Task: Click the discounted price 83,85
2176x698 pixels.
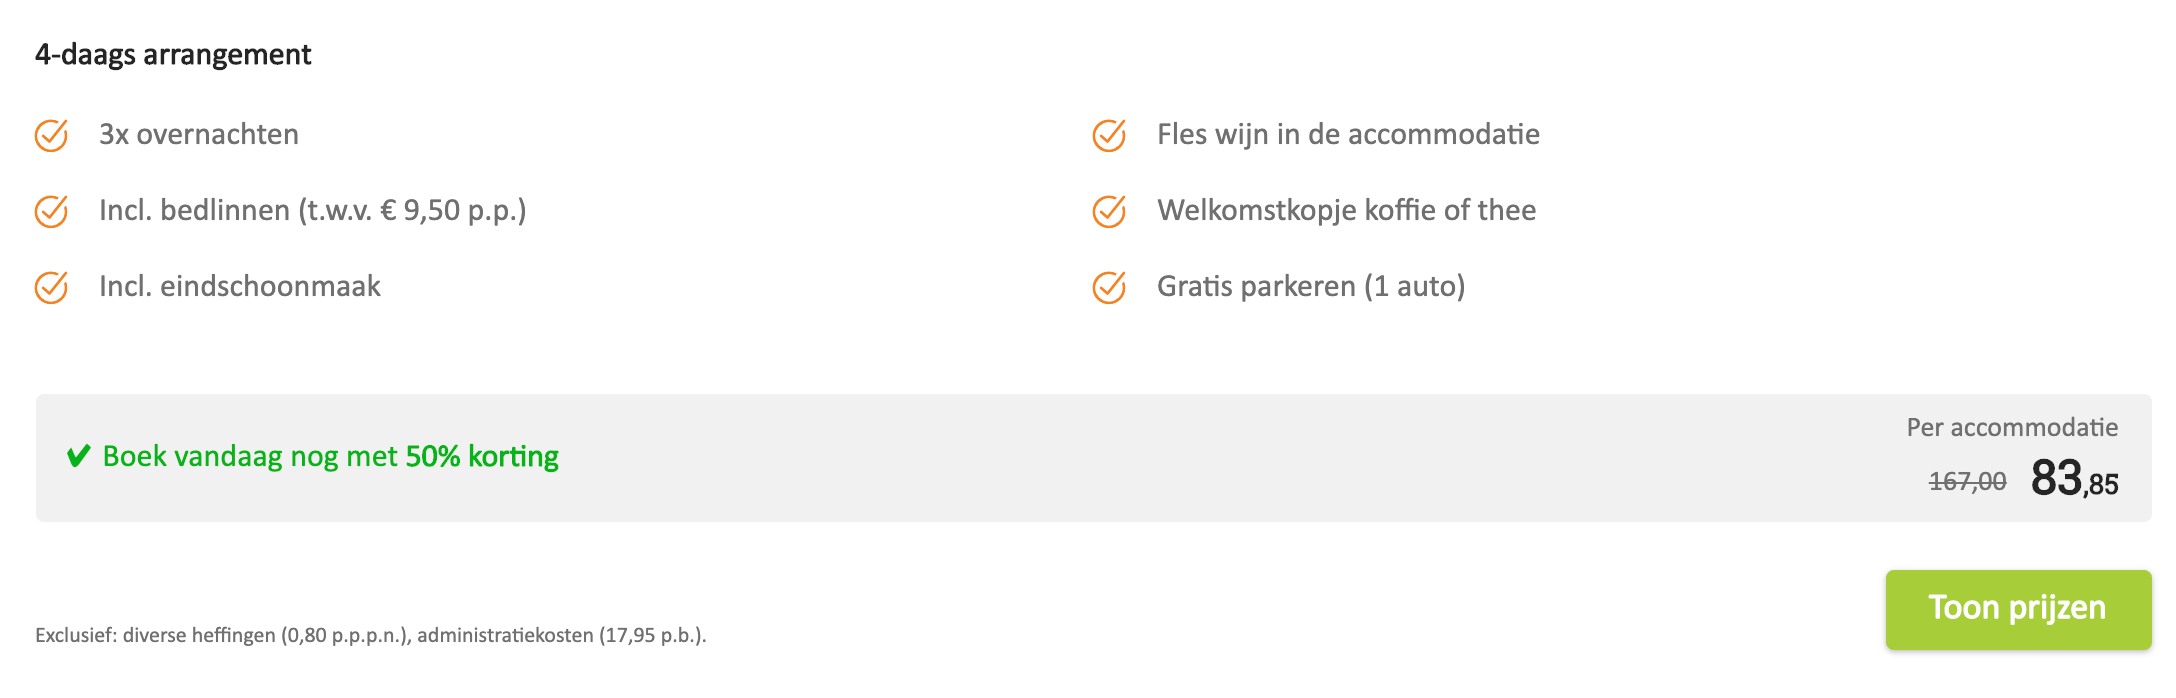Action: 2074,479
